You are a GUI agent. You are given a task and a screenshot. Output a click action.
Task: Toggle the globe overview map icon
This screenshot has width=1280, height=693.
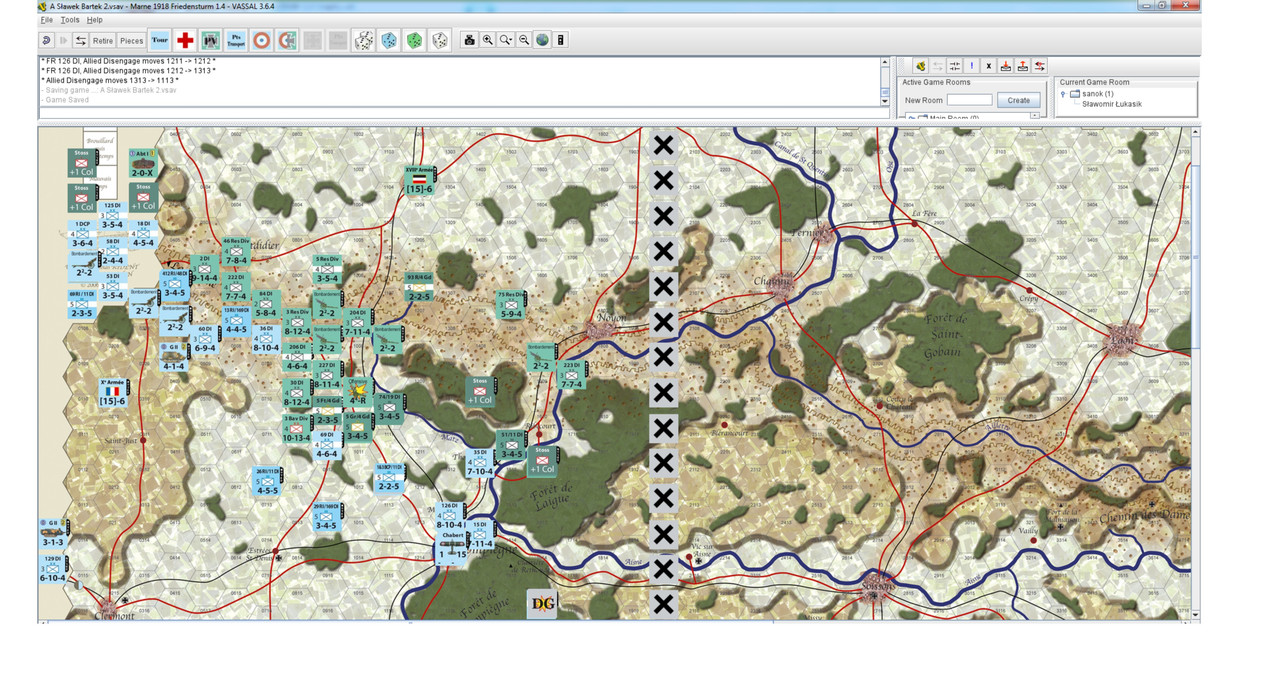[542, 40]
